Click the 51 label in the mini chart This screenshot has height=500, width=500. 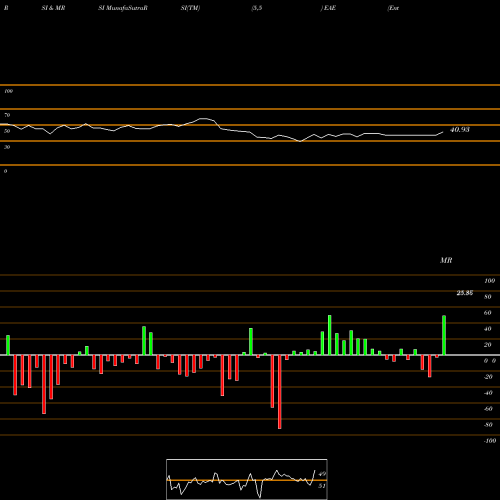tap(322, 486)
